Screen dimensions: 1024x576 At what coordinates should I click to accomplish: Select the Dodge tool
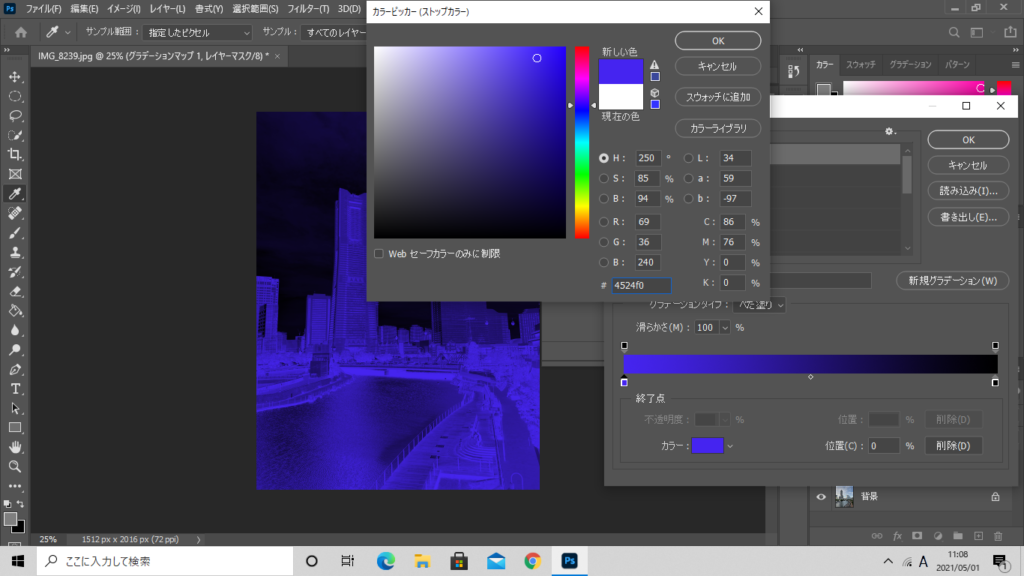(x=15, y=350)
